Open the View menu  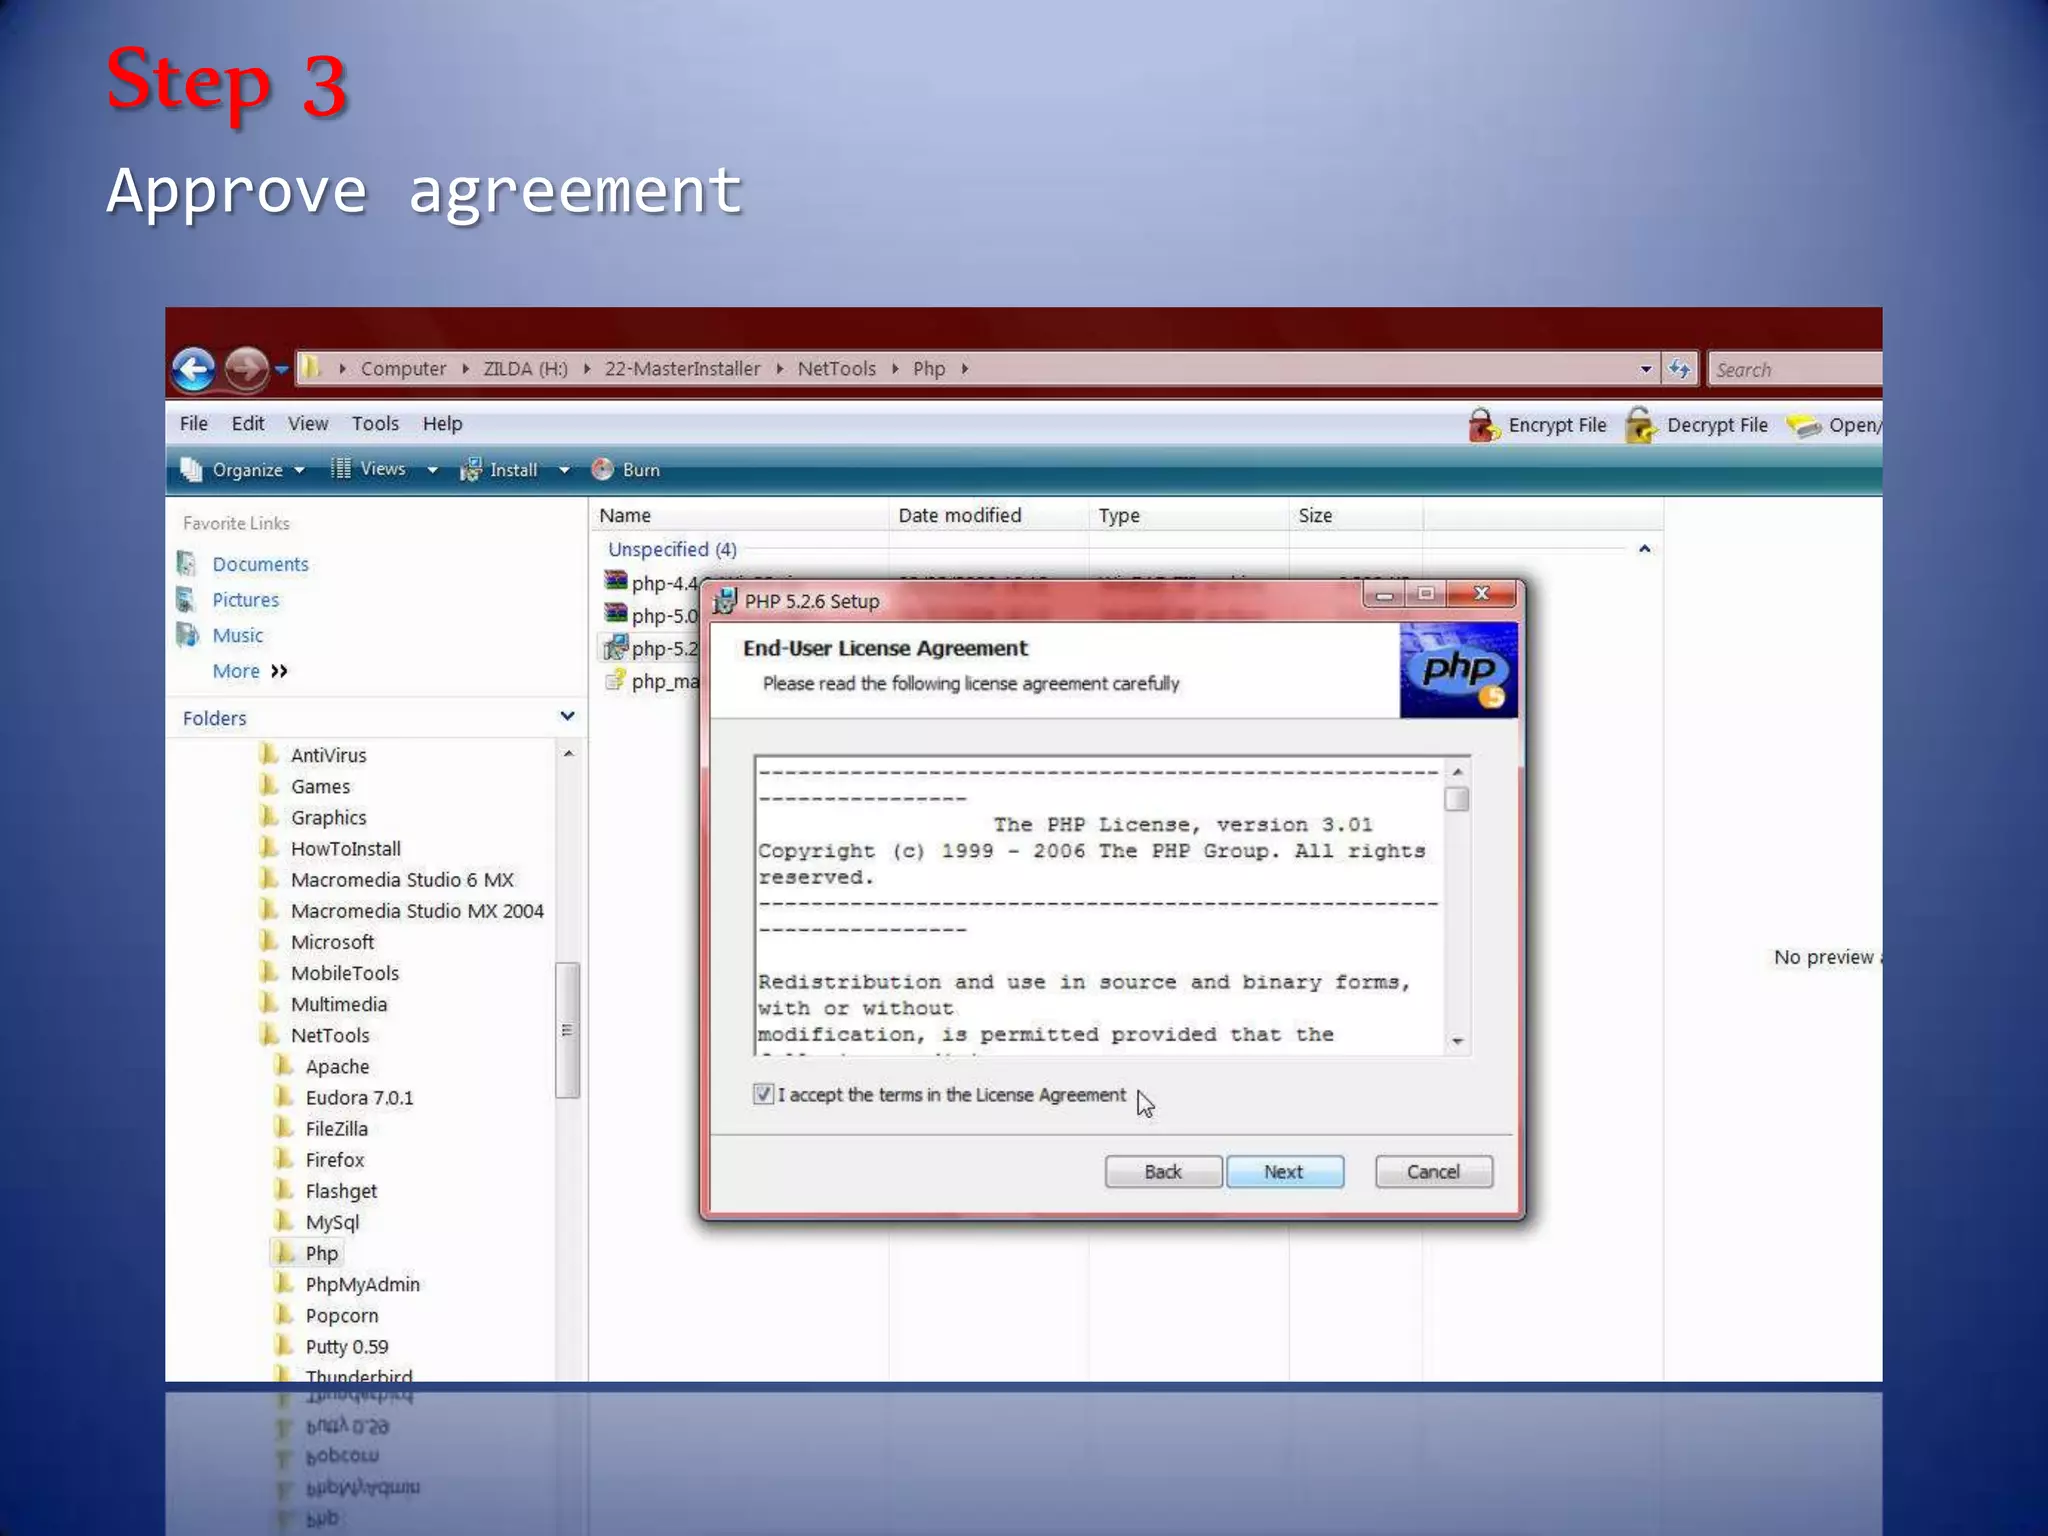(308, 424)
